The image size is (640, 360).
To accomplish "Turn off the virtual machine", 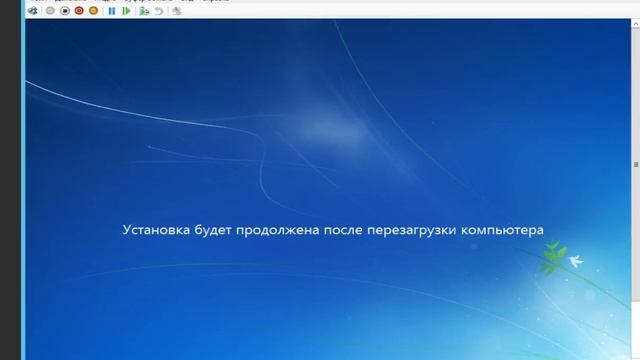I will [64, 11].
